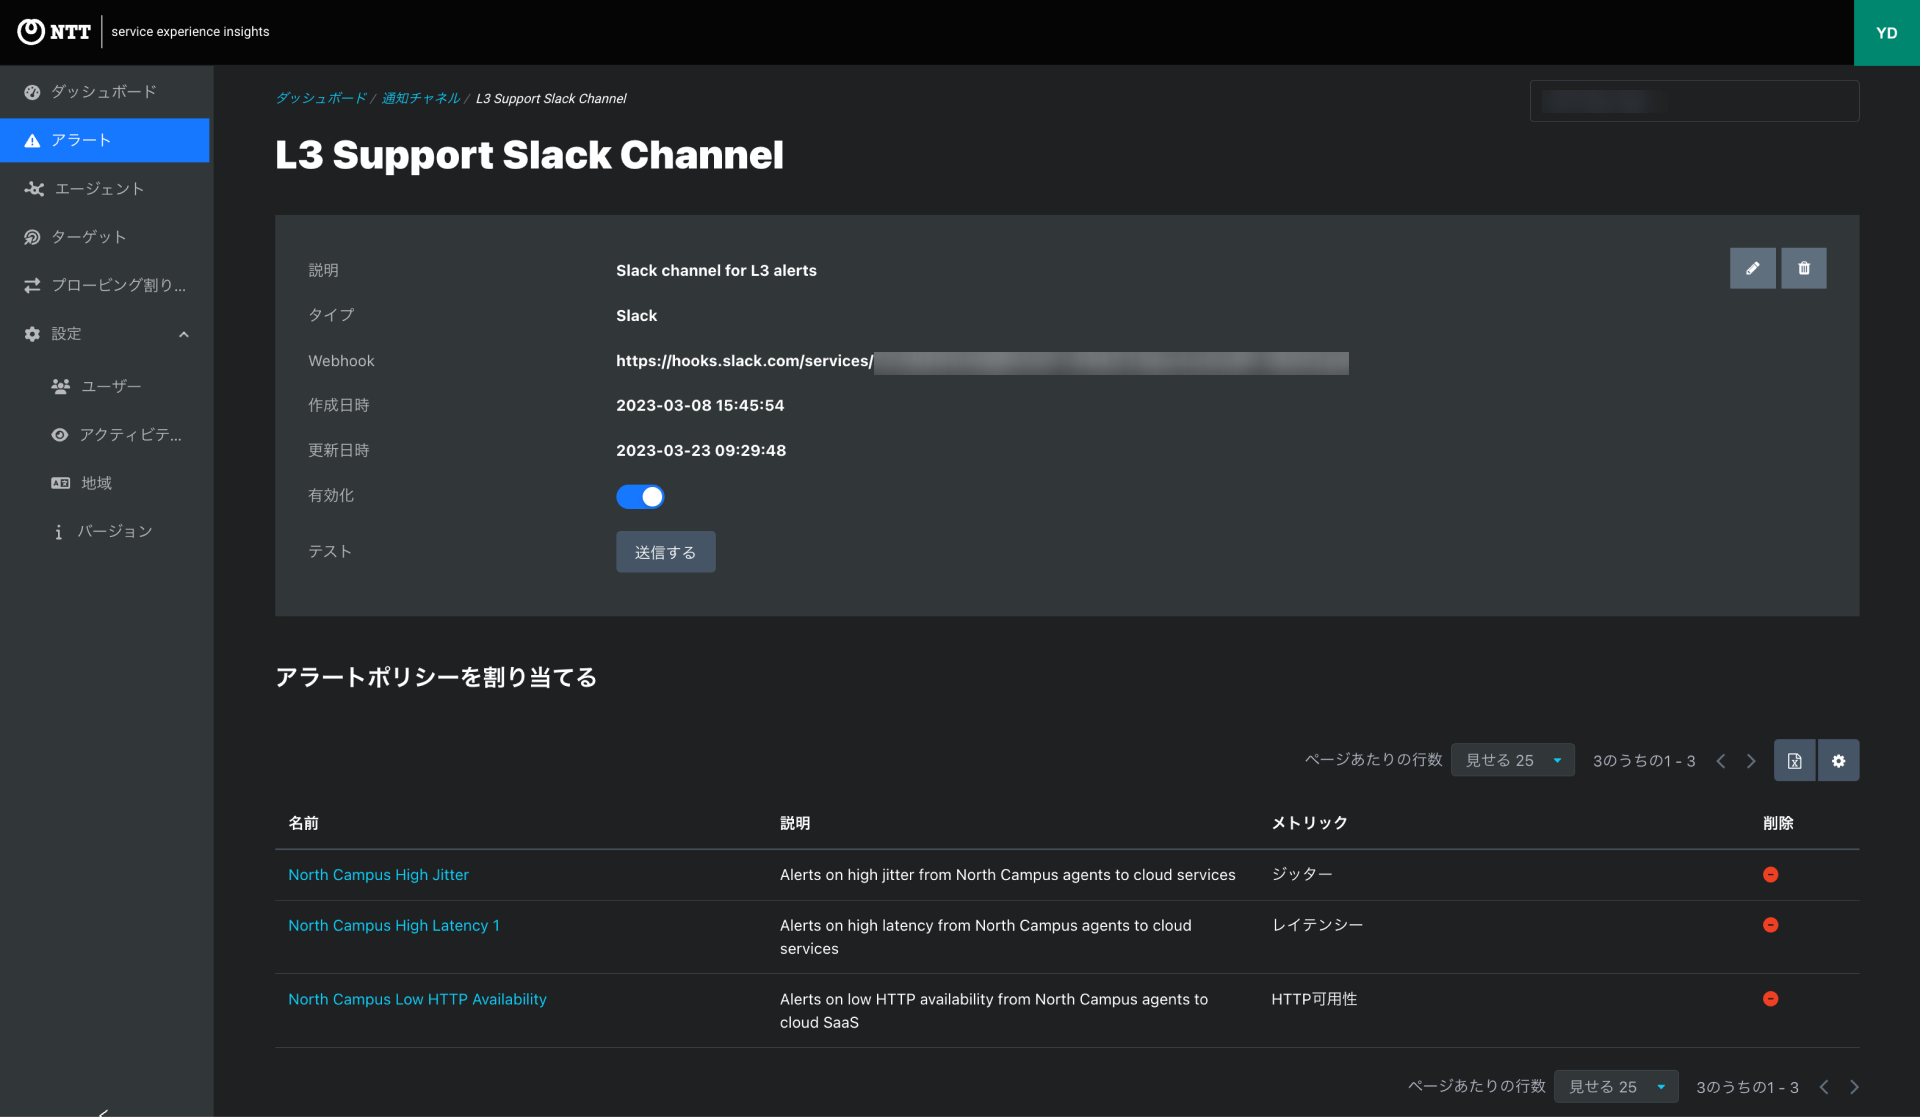The width and height of the screenshot is (1920, 1117).
Task: Click the dashboard gauge icon in sidebar
Action: [x=32, y=92]
